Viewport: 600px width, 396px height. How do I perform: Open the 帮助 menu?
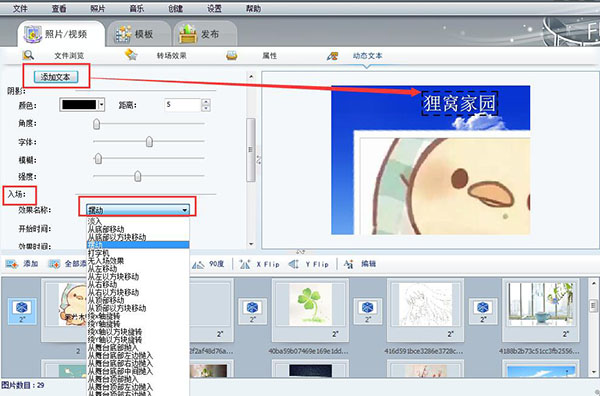(x=253, y=8)
